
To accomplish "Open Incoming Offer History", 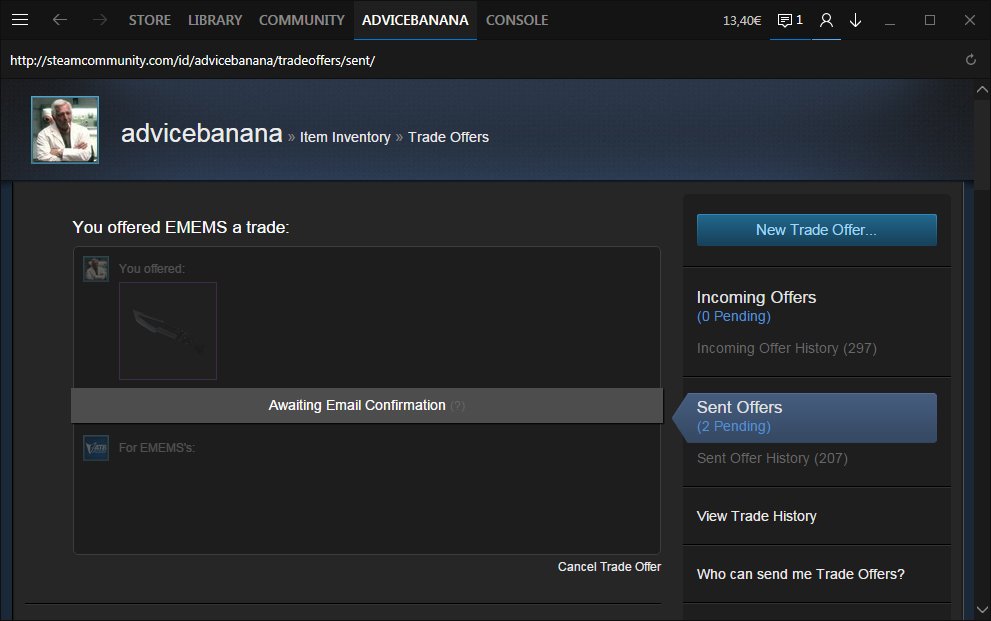I will coord(786,348).
